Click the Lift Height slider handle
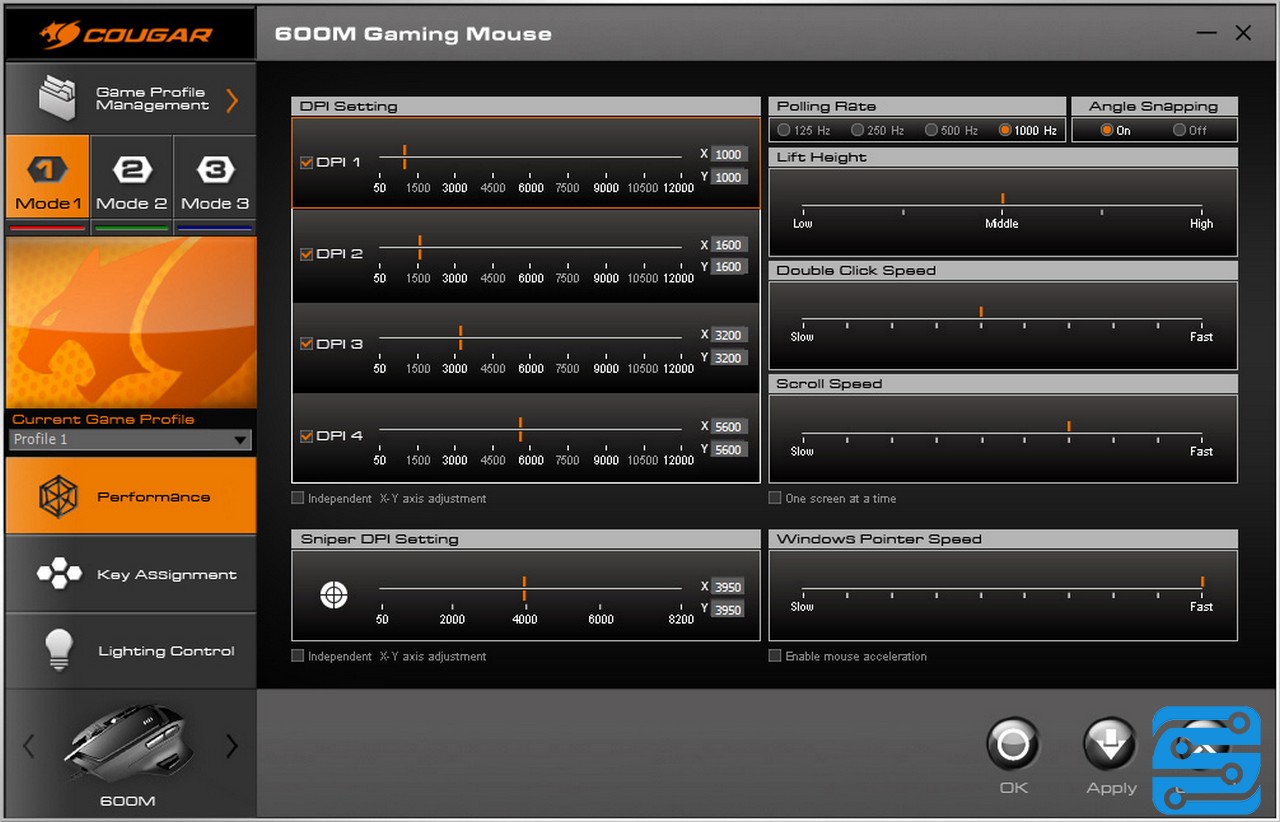 (x=1002, y=199)
